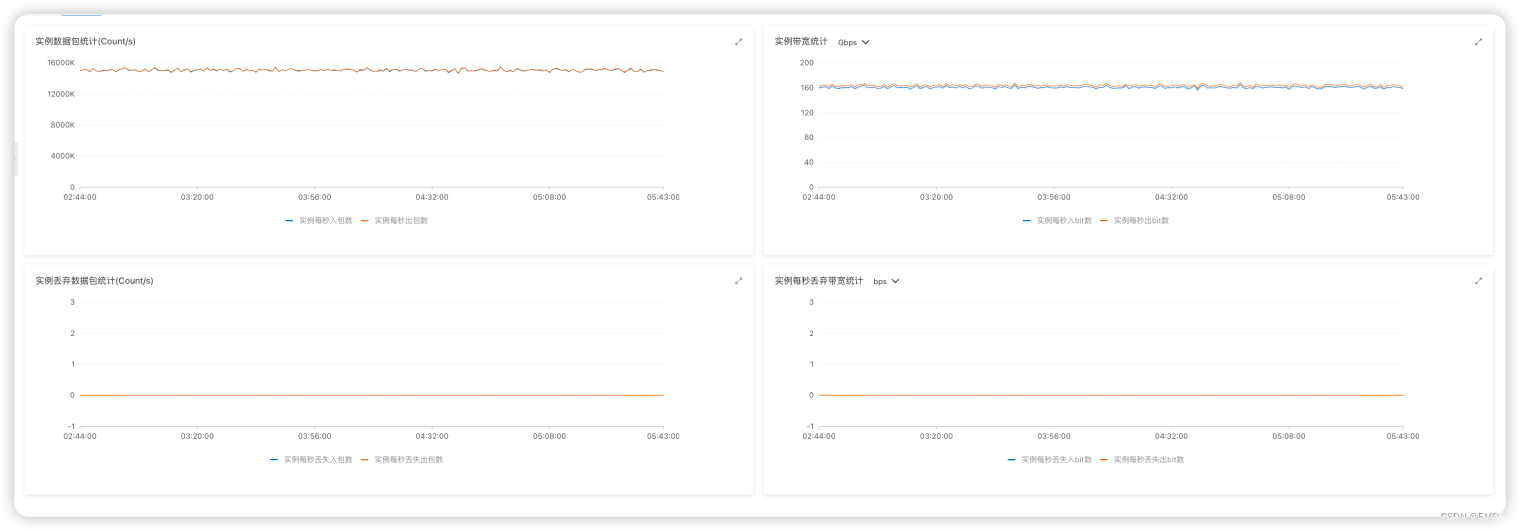Click the 04:32:00 time label in bandwidth chart
This screenshot has height=531, width=1520.
[1170, 197]
